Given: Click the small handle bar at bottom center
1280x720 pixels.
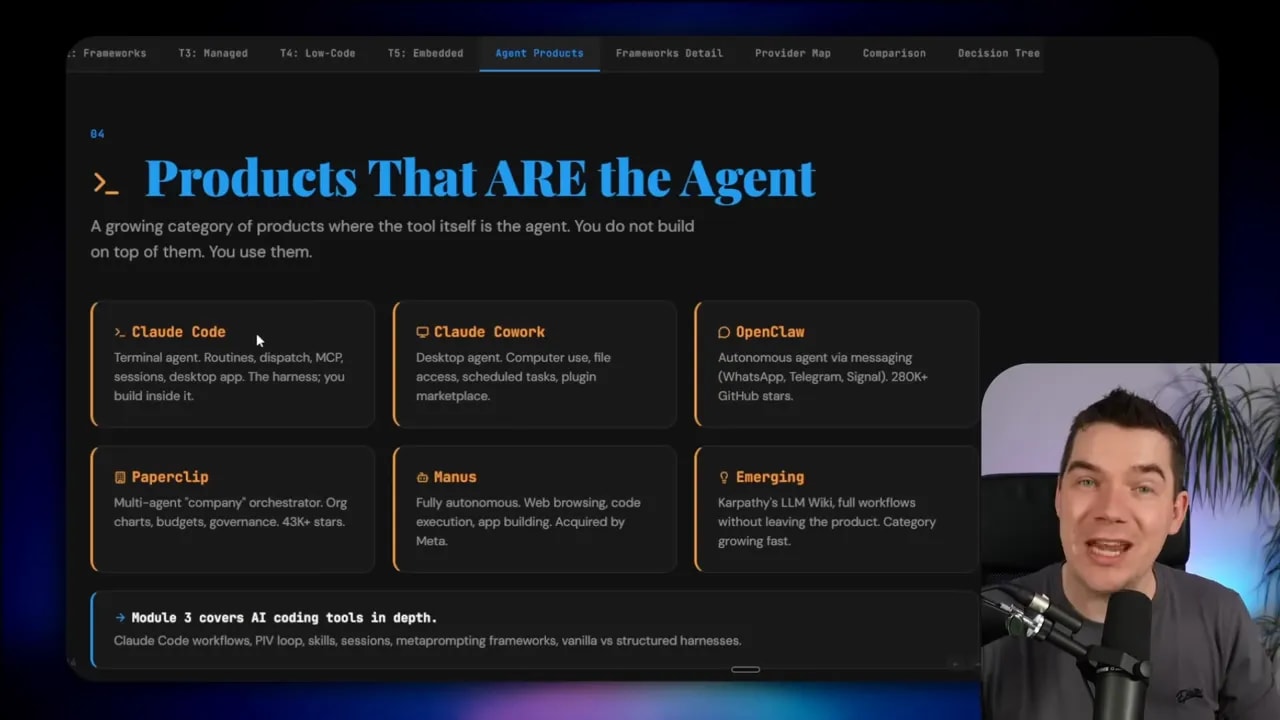Looking at the screenshot, I should pyautogui.click(x=746, y=670).
